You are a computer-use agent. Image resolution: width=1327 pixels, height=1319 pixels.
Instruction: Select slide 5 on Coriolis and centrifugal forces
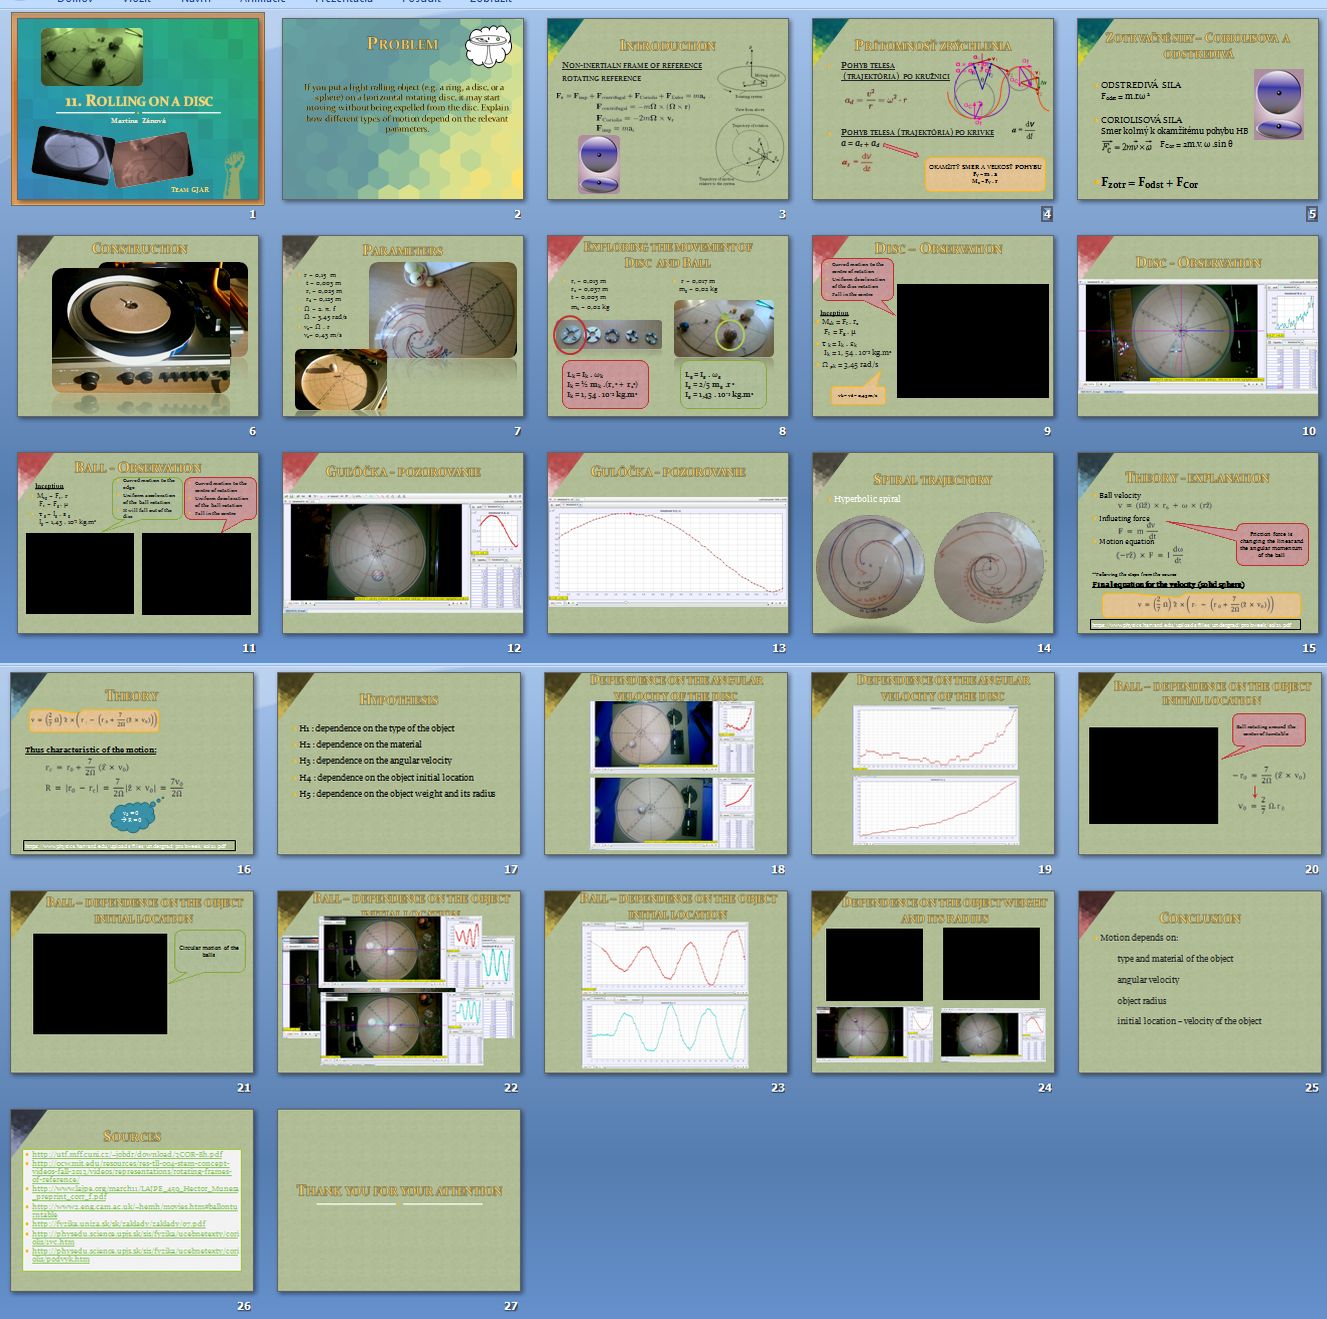click(1197, 109)
